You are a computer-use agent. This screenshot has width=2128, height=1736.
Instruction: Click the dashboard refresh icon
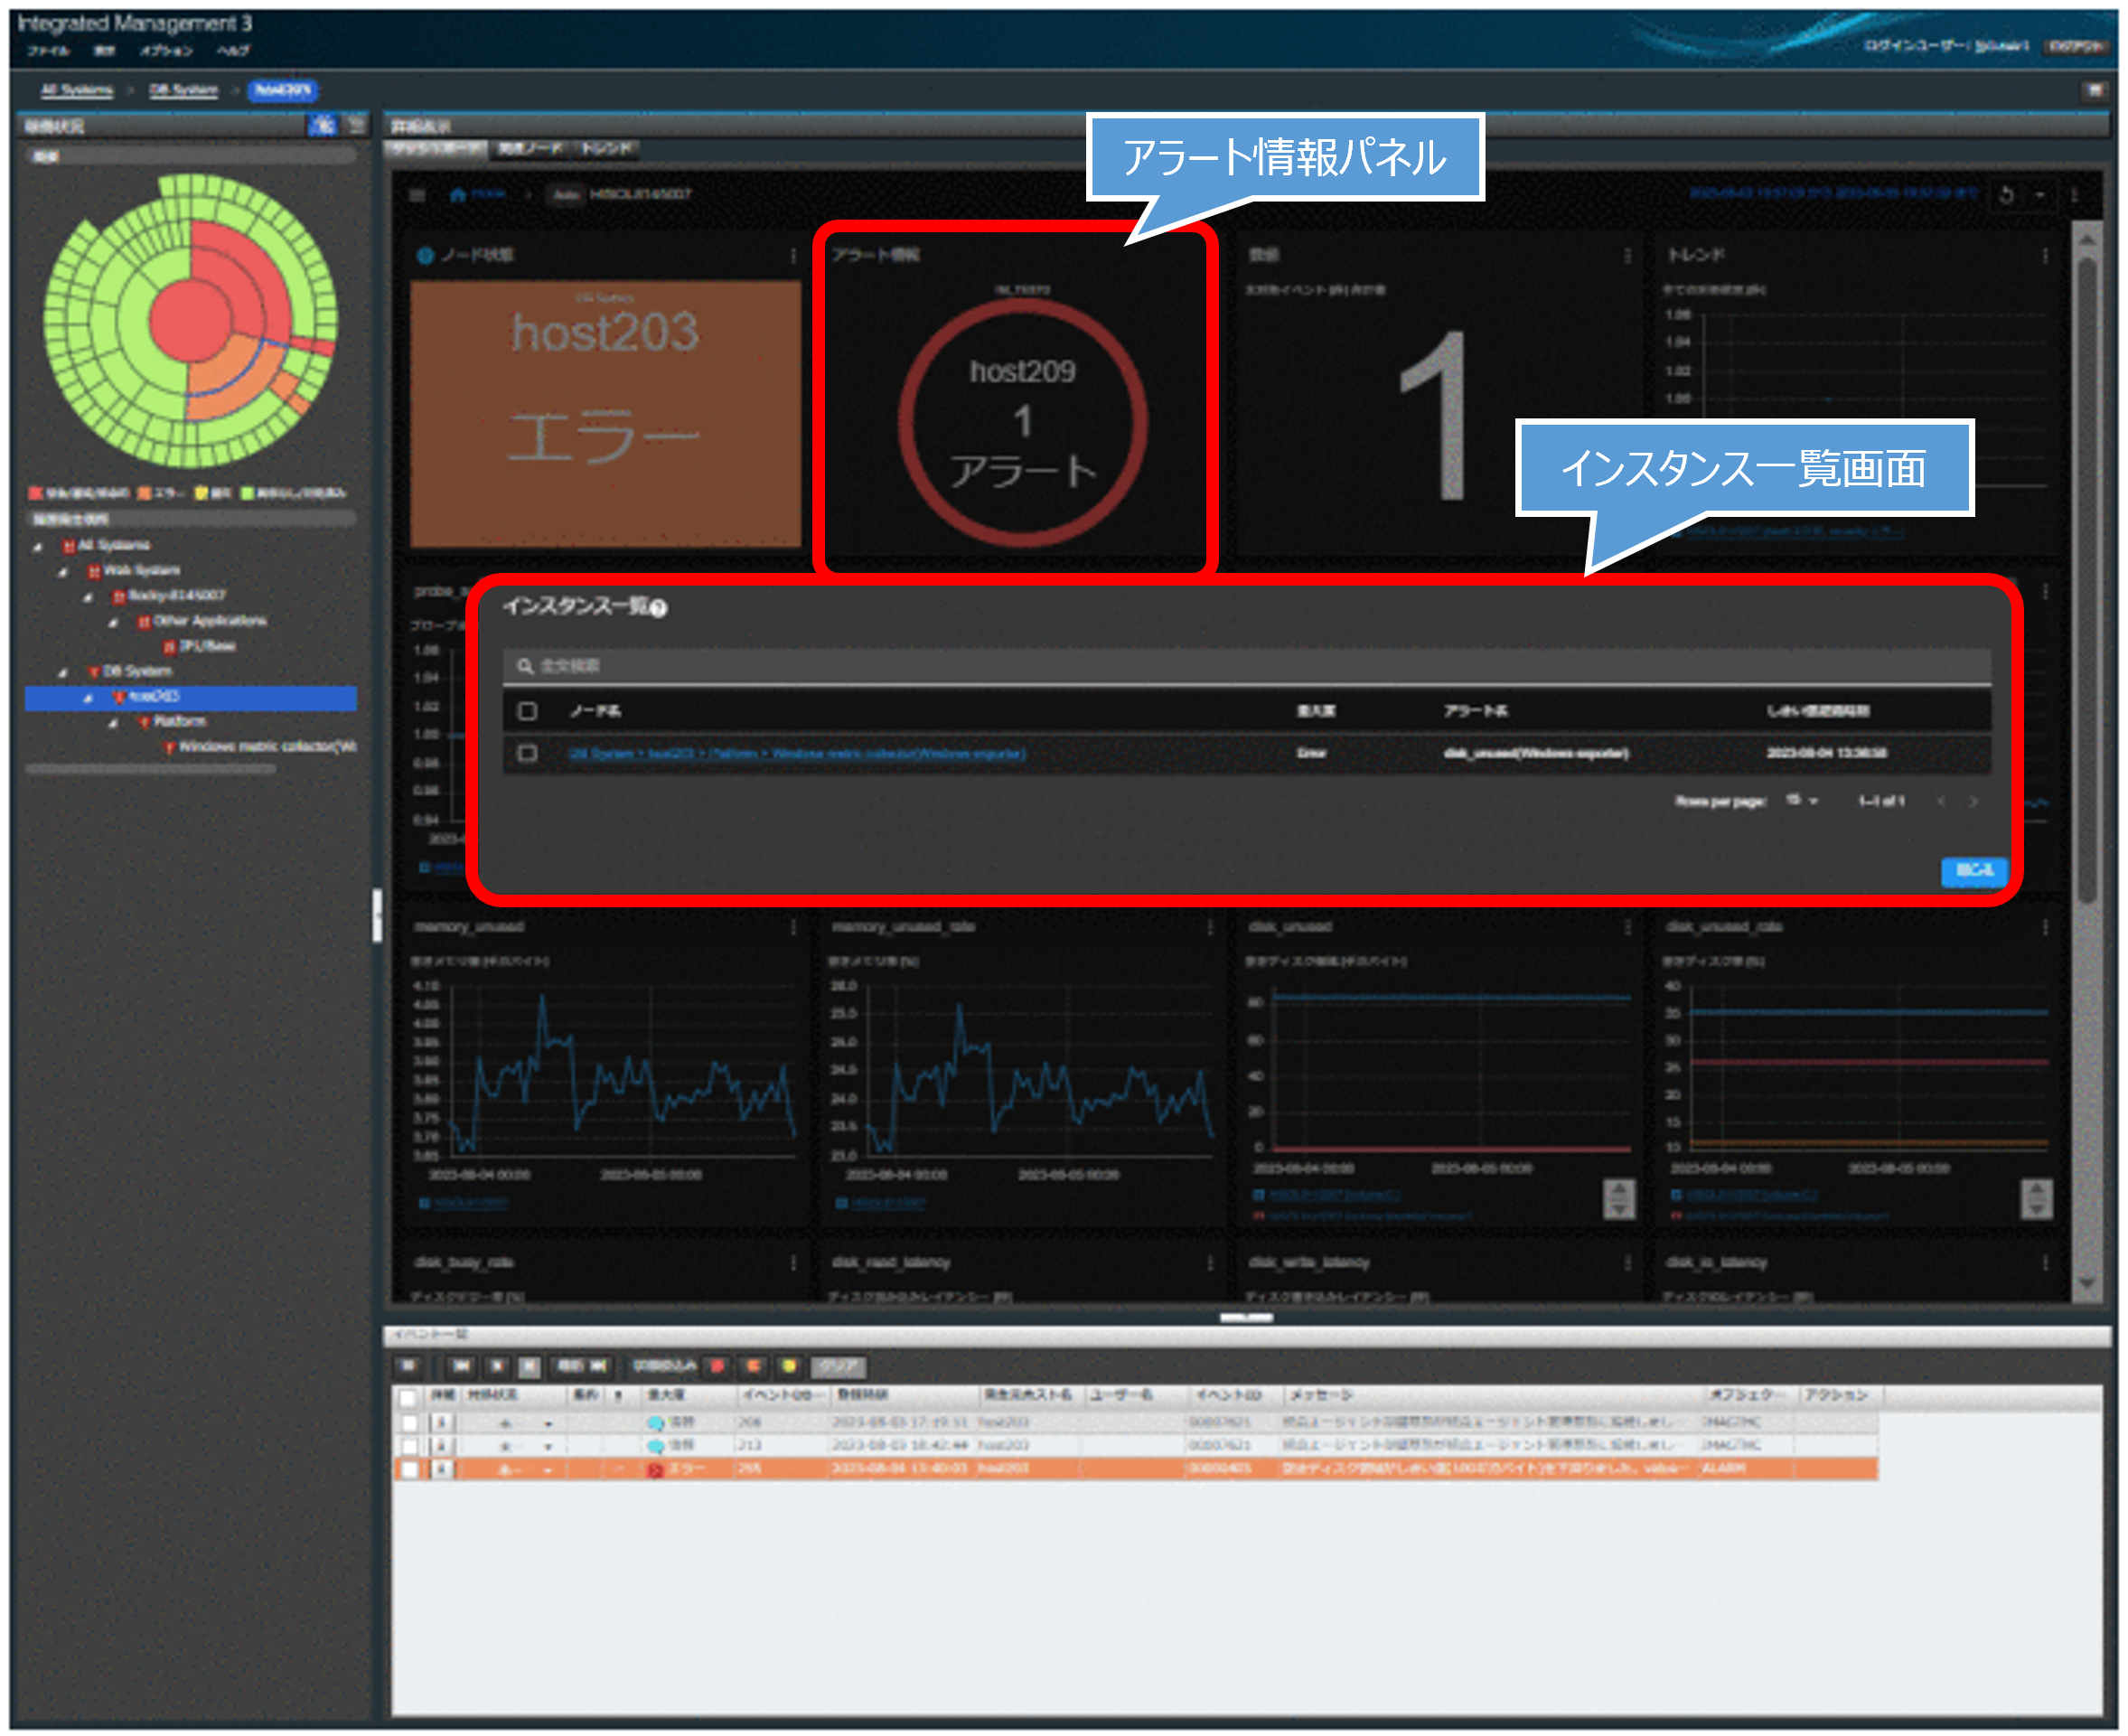2006,195
